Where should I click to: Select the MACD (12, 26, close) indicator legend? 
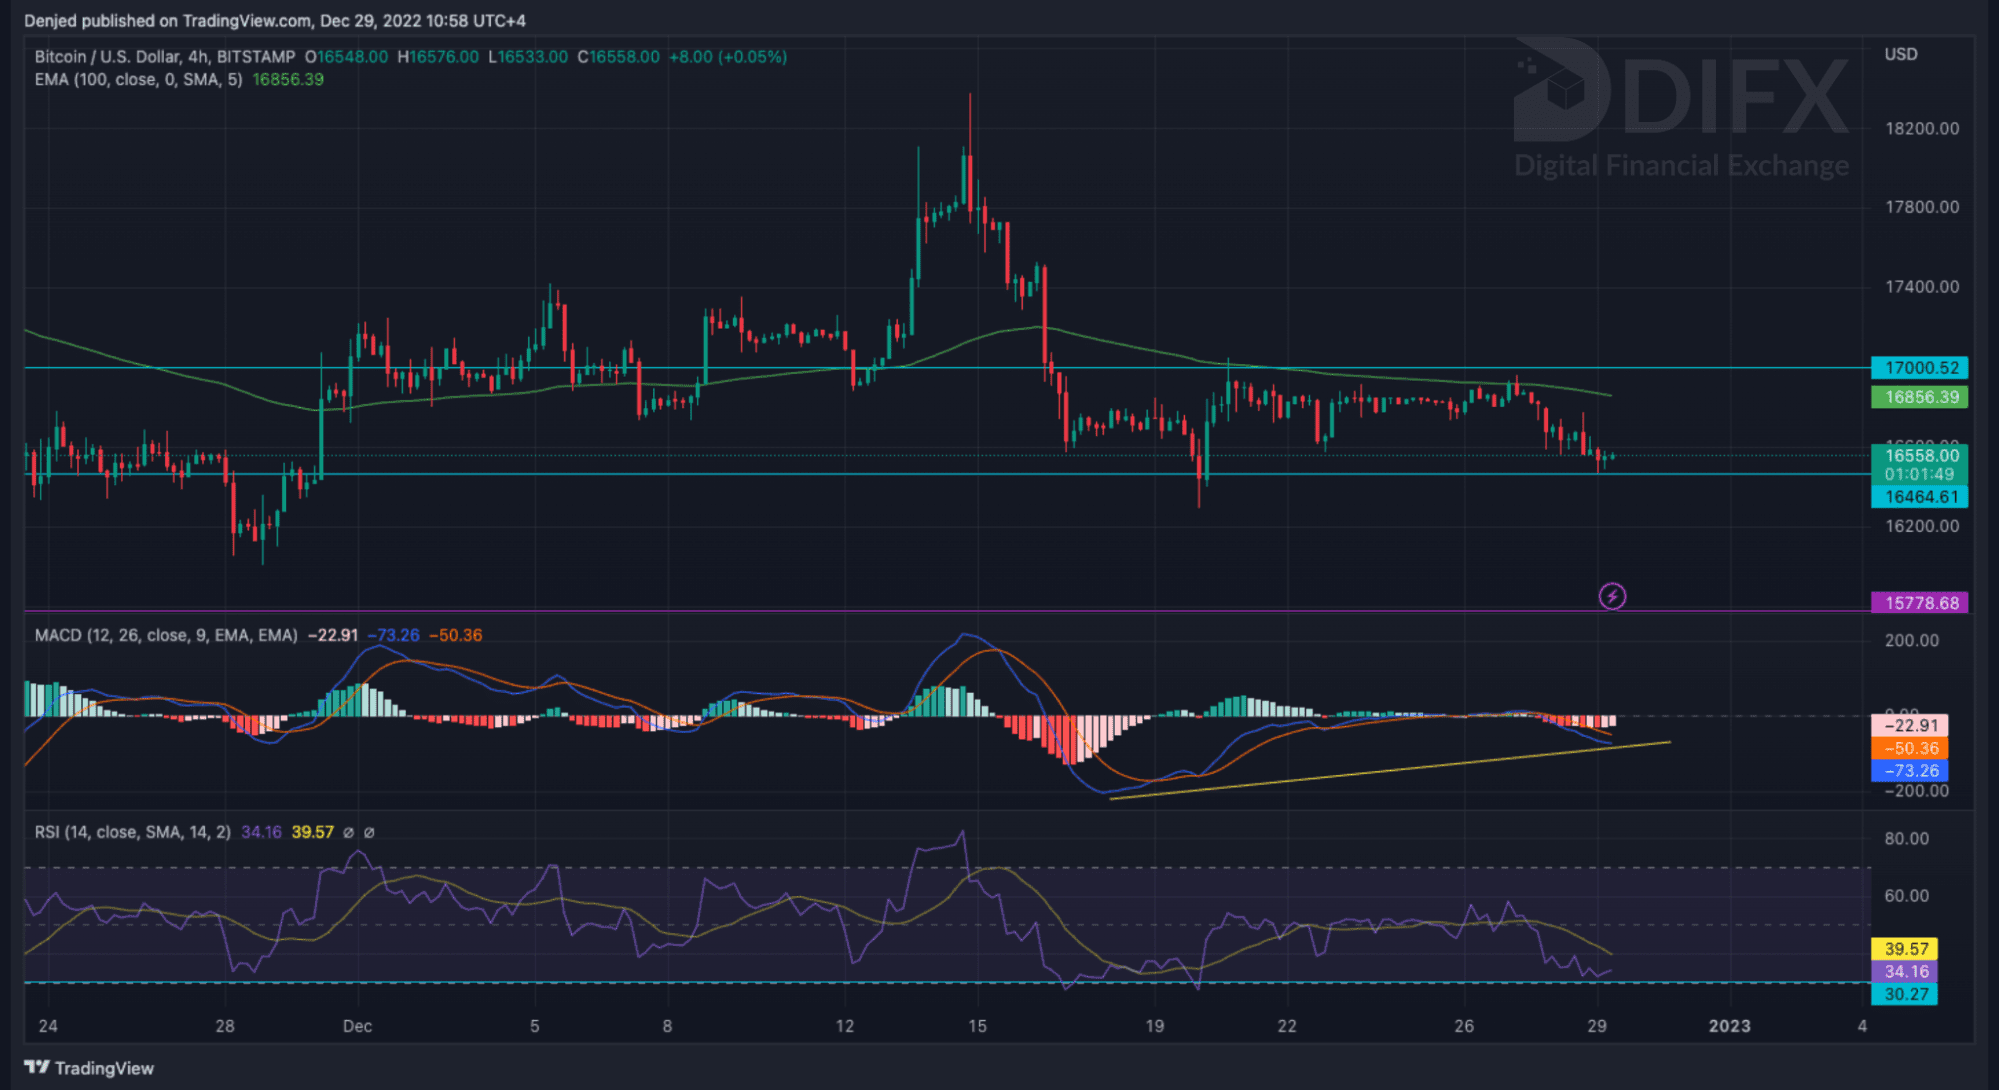[x=165, y=635]
